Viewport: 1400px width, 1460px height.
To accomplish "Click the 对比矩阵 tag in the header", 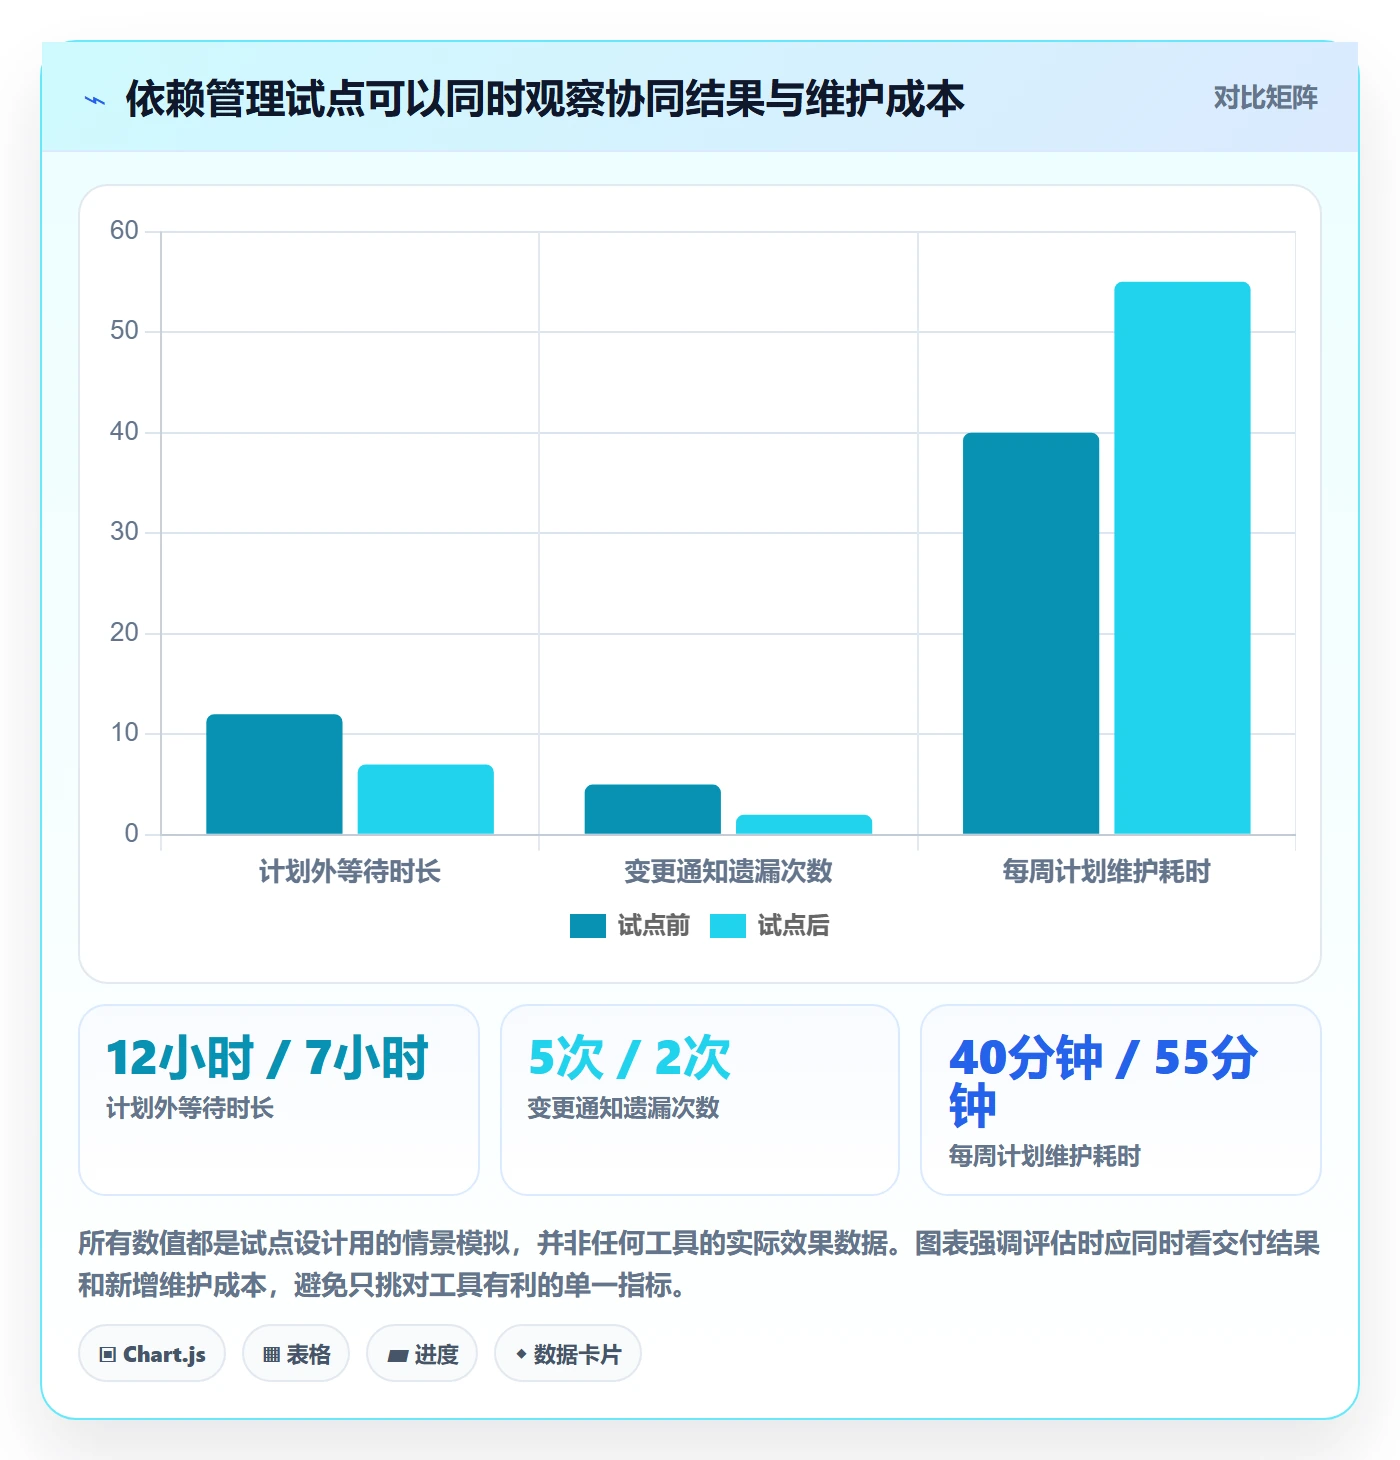I will coord(1265,98).
